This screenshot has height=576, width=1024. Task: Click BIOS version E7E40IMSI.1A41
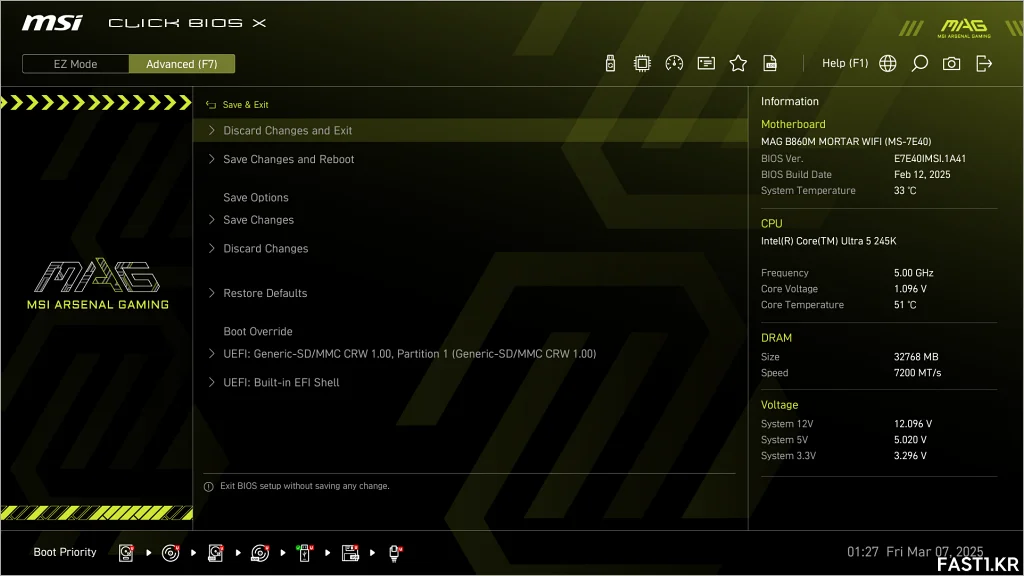pyautogui.click(x=929, y=159)
